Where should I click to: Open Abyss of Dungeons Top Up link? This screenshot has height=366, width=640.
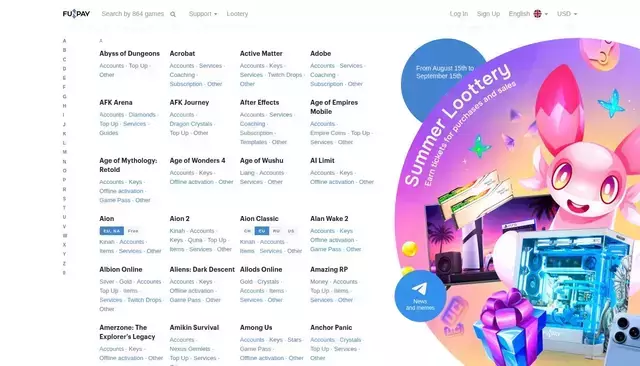[138, 66]
